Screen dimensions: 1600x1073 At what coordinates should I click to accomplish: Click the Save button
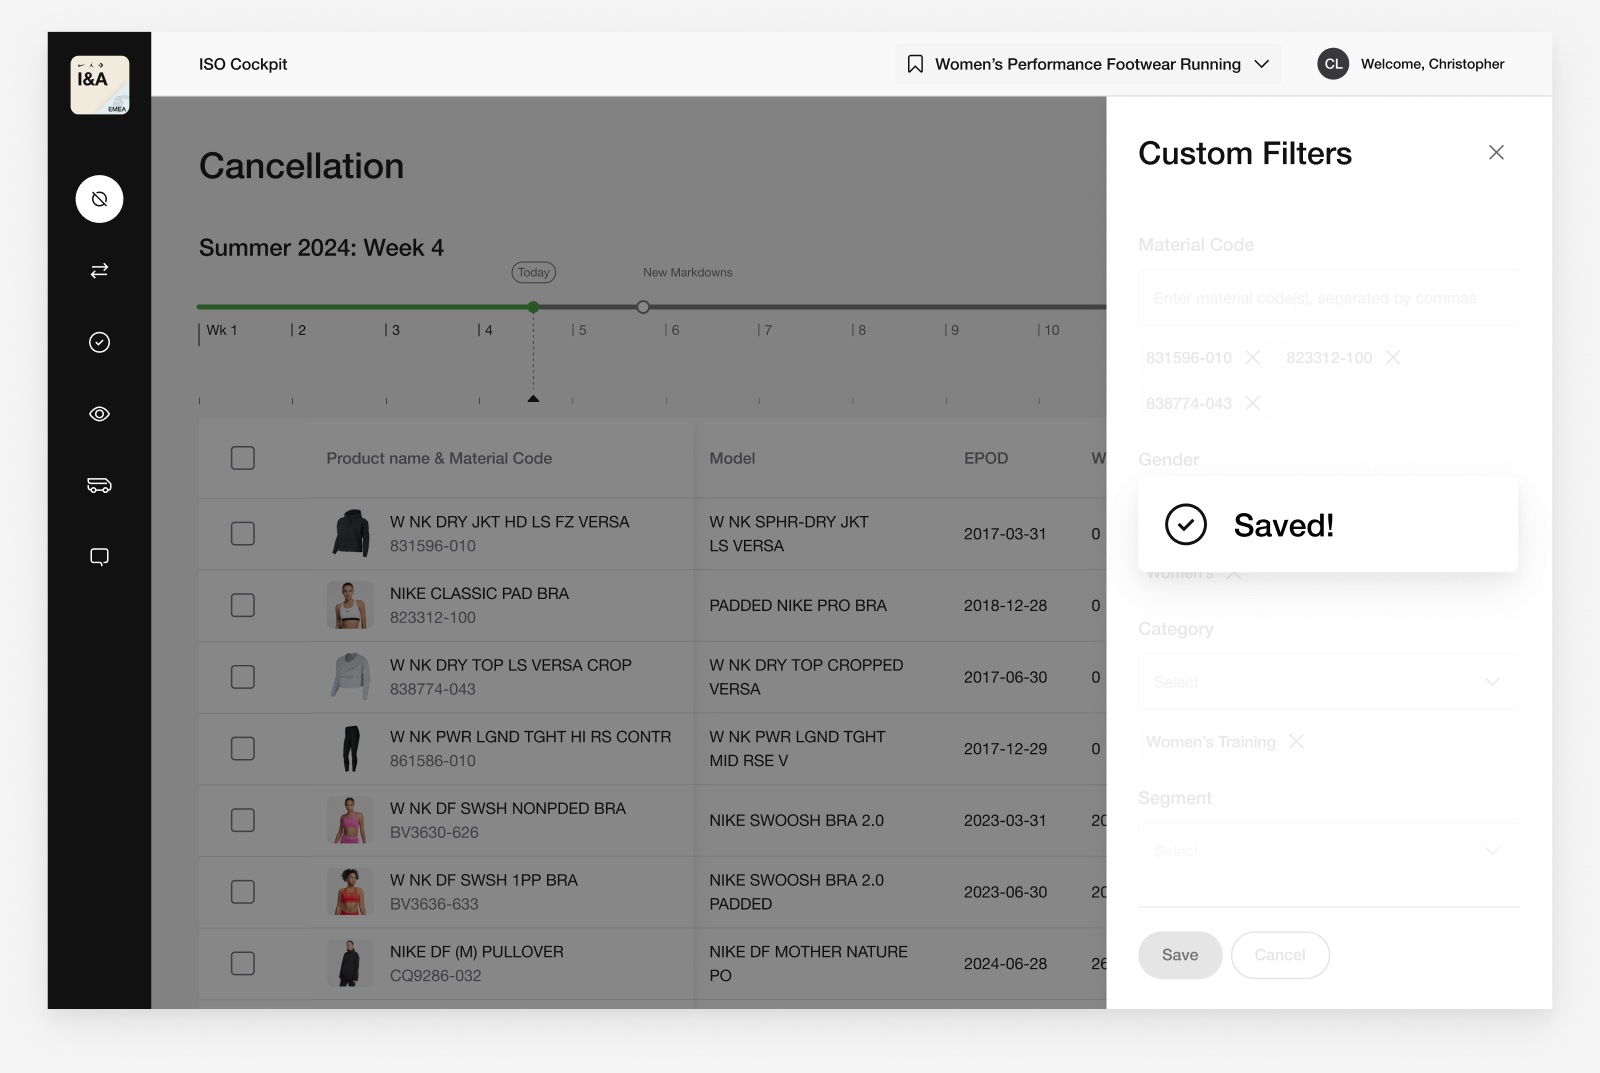click(1180, 955)
